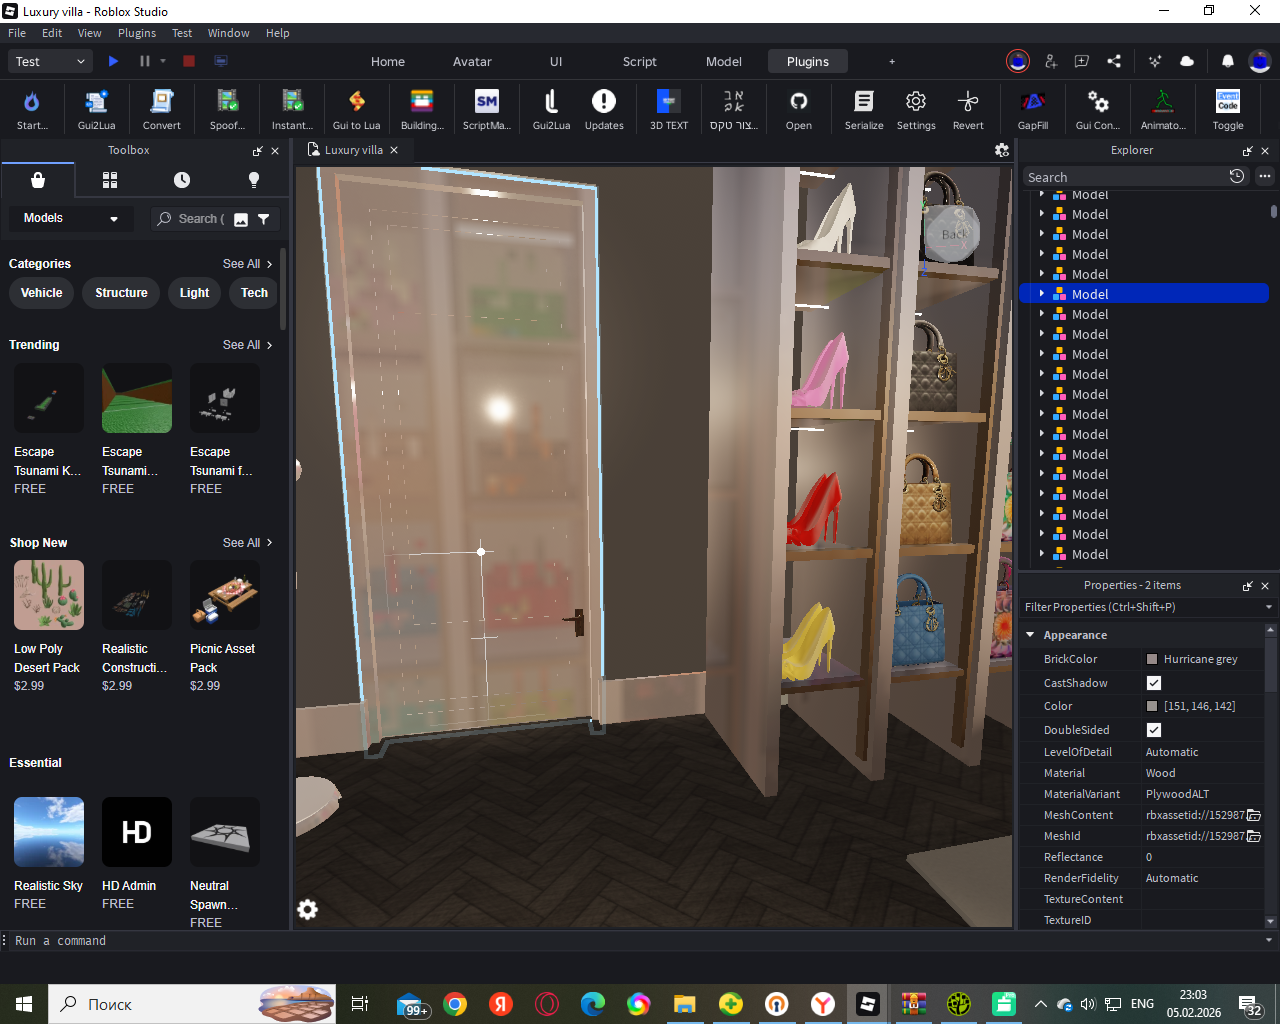Open the Animator plugin
1280x1024 pixels.
(x=1163, y=109)
